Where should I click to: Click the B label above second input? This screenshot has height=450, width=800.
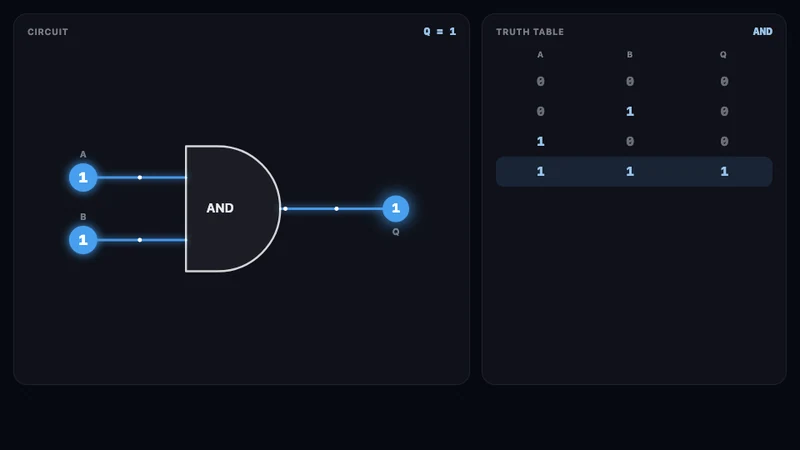click(83, 217)
